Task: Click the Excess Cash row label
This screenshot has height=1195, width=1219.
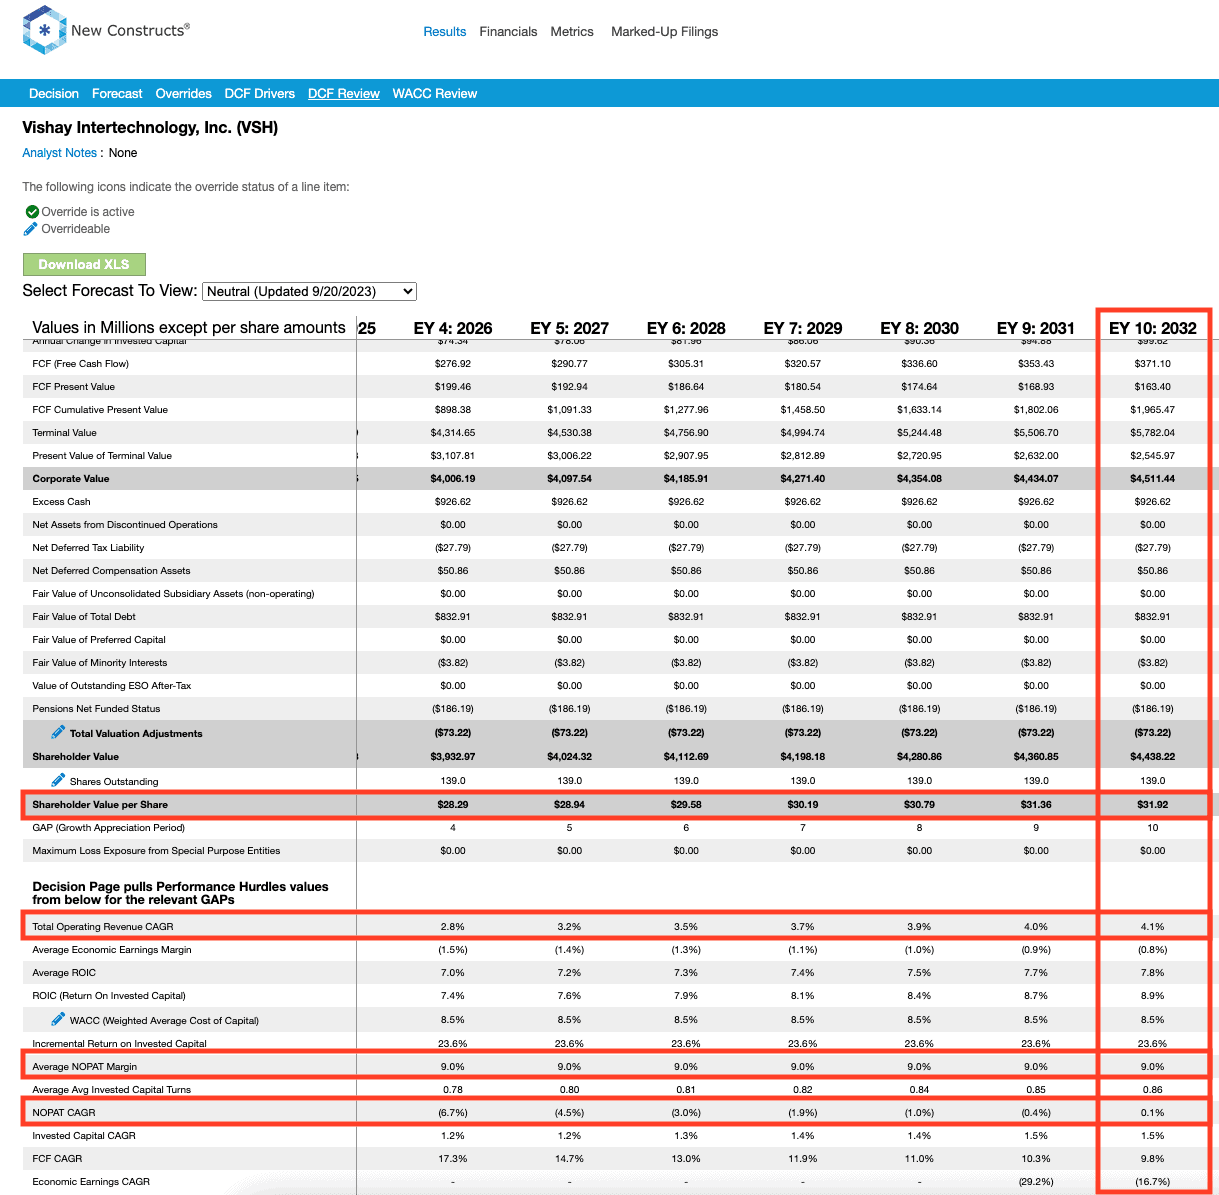Action: (61, 502)
